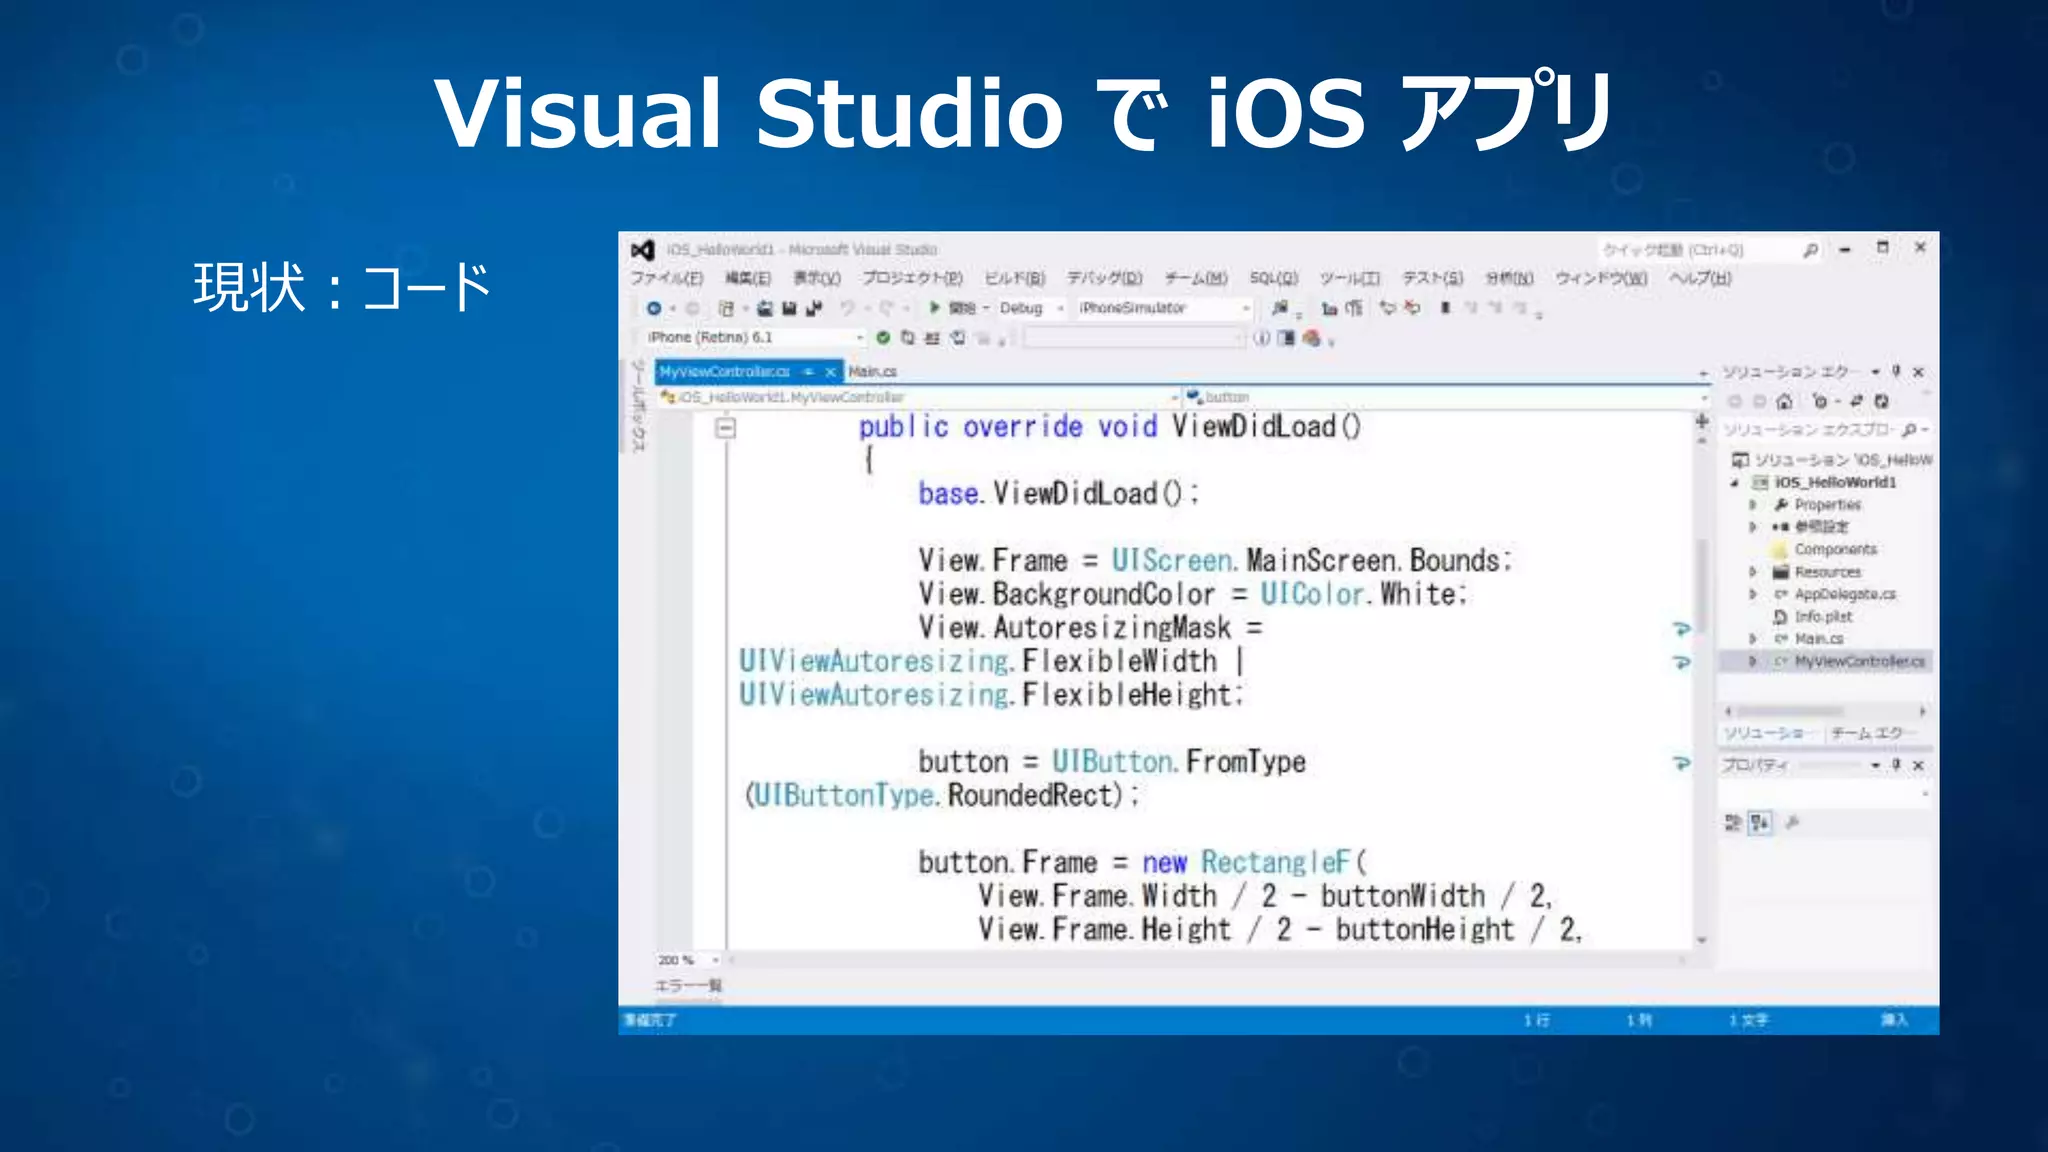Image resolution: width=2048 pixels, height=1152 pixels.
Task: Open the button member dropdown
Action: [1446, 397]
